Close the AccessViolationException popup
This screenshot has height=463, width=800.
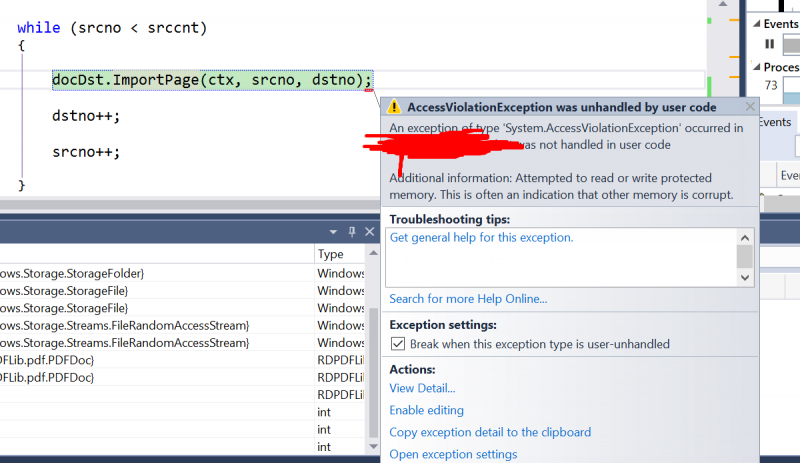(x=750, y=106)
